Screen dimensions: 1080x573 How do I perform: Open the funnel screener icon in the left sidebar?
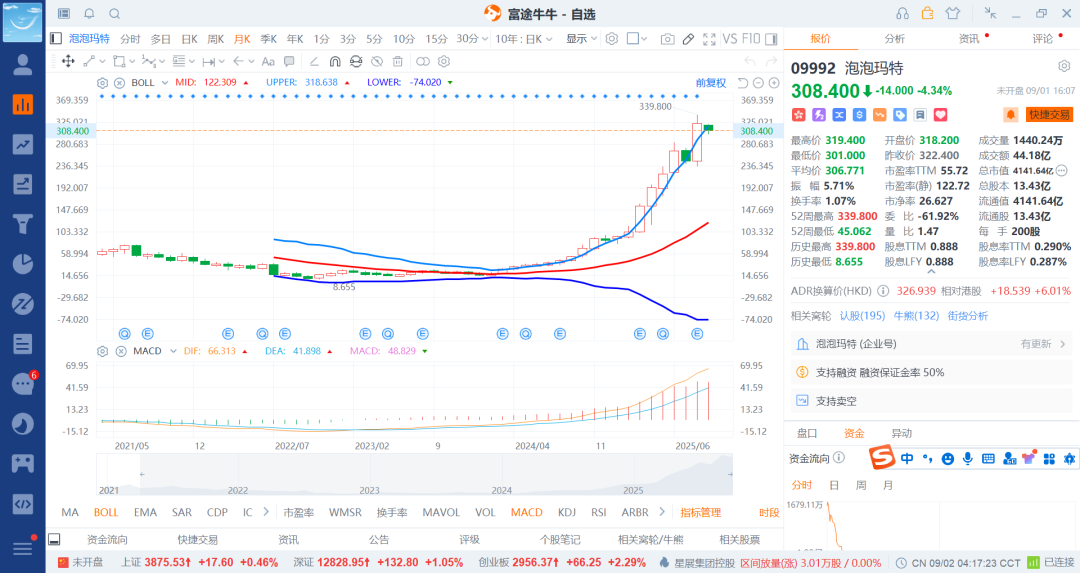[23, 224]
